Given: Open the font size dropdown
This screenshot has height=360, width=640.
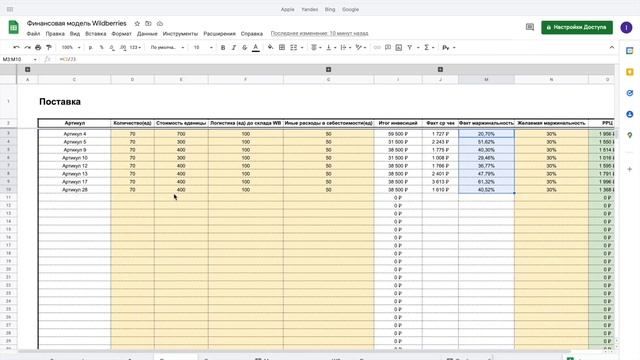Looking at the screenshot, I should [x=203, y=47].
